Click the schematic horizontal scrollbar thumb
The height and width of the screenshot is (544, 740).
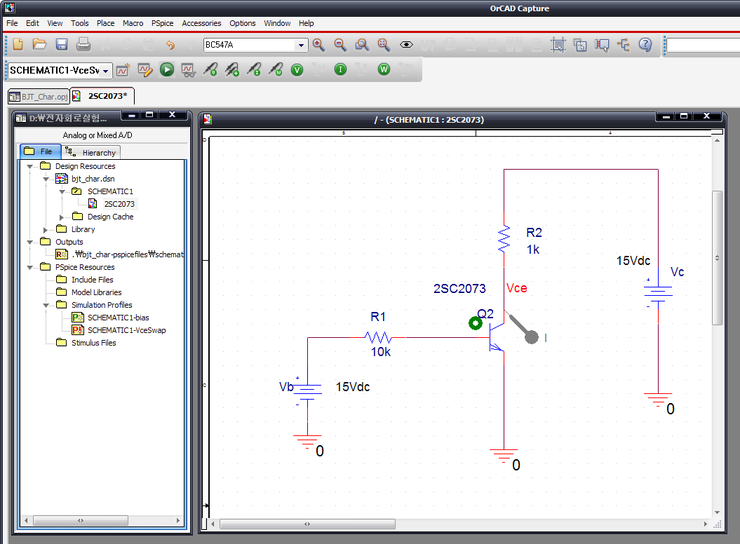point(307,524)
